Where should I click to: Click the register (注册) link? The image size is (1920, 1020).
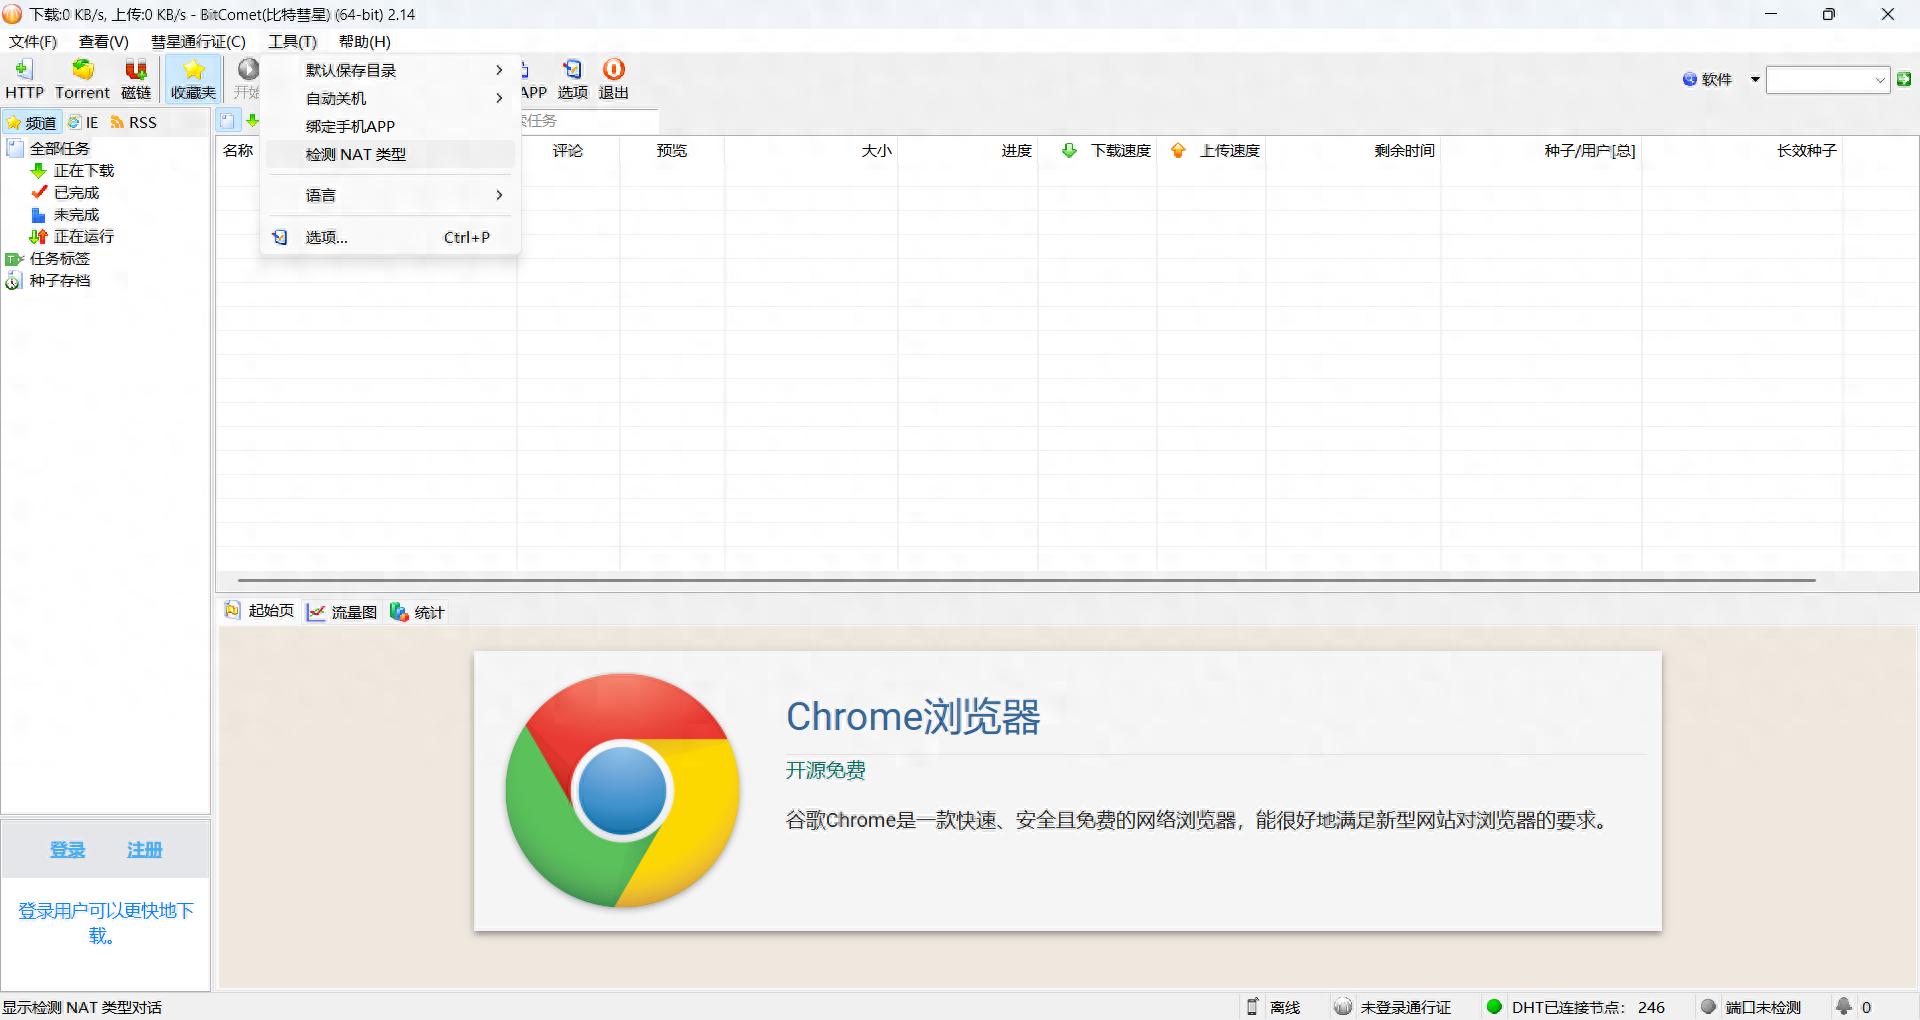click(x=144, y=849)
